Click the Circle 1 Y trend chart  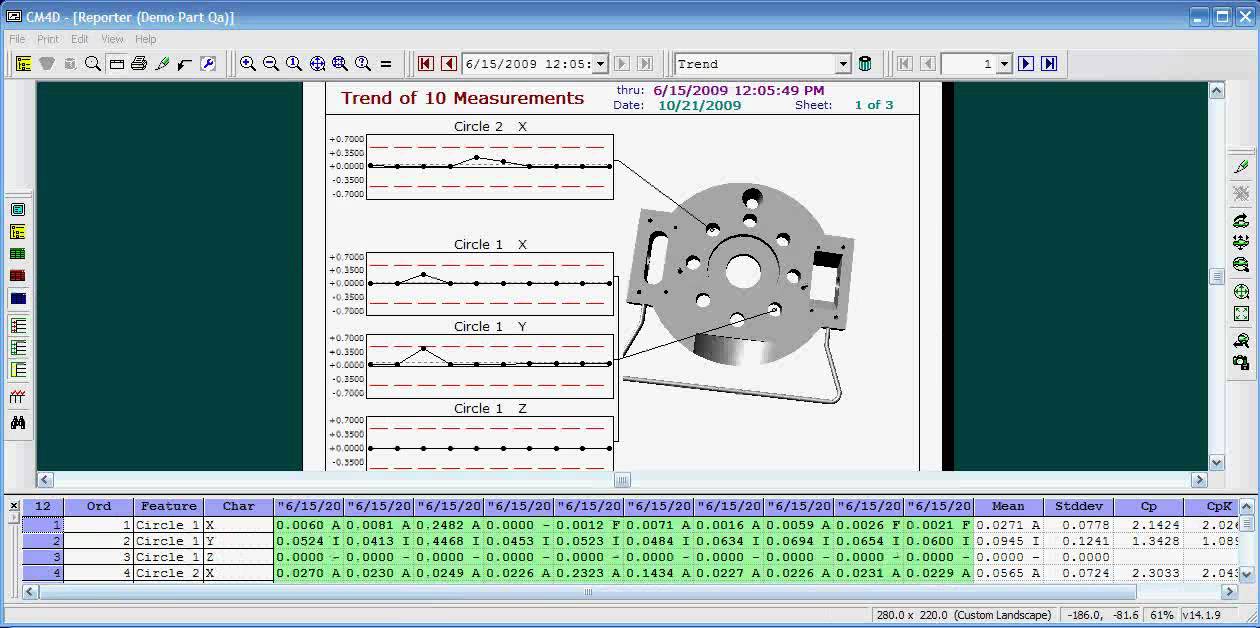tap(490, 366)
